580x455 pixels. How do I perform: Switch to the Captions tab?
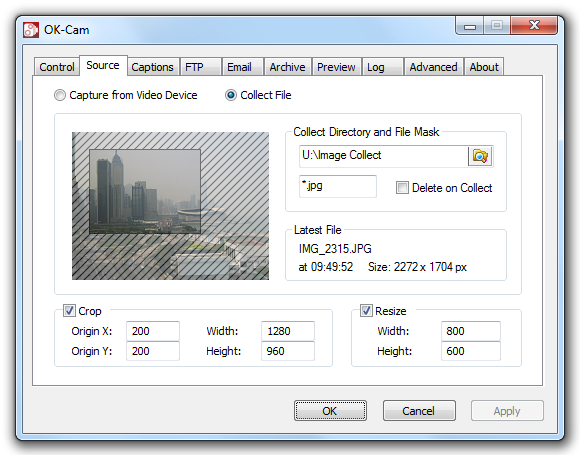(x=152, y=67)
